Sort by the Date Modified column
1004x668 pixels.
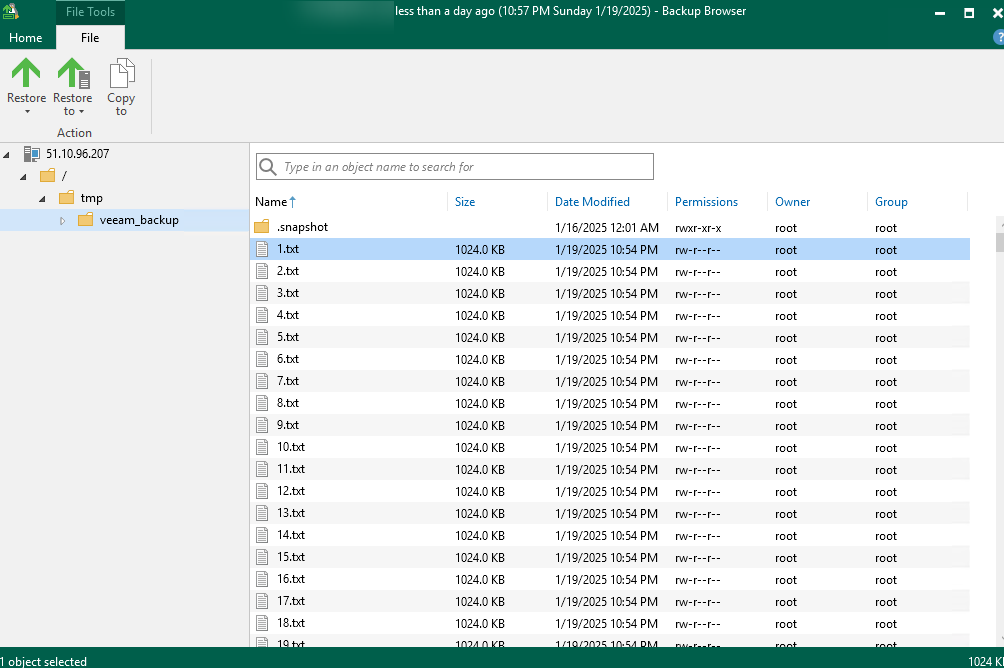click(592, 202)
